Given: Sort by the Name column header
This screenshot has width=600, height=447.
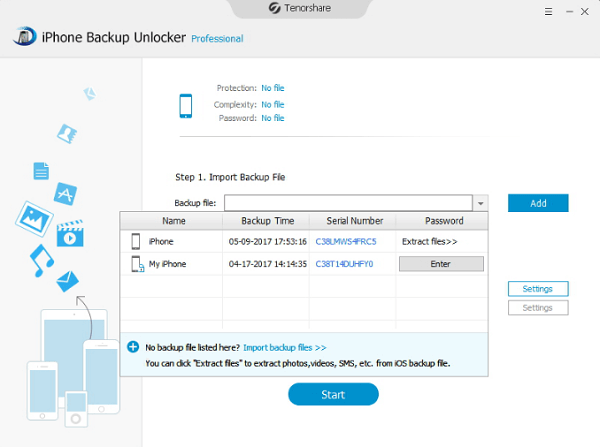Looking at the screenshot, I should pos(171,221).
